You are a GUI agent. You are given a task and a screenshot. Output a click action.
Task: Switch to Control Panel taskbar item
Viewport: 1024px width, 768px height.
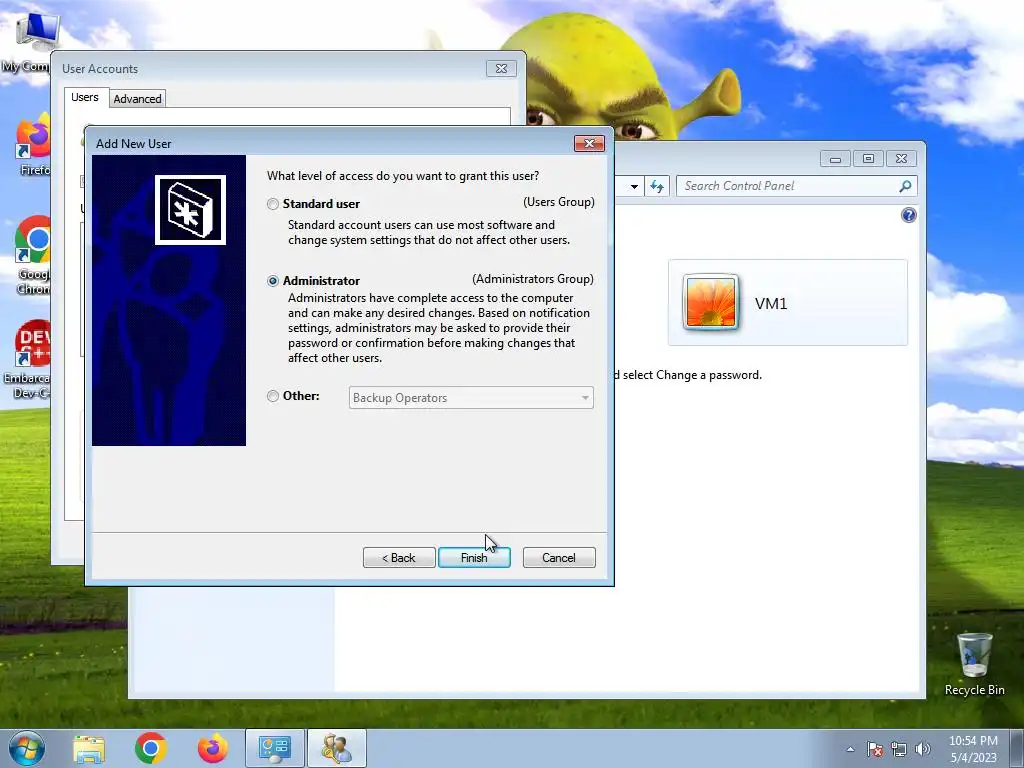click(x=274, y=749)
